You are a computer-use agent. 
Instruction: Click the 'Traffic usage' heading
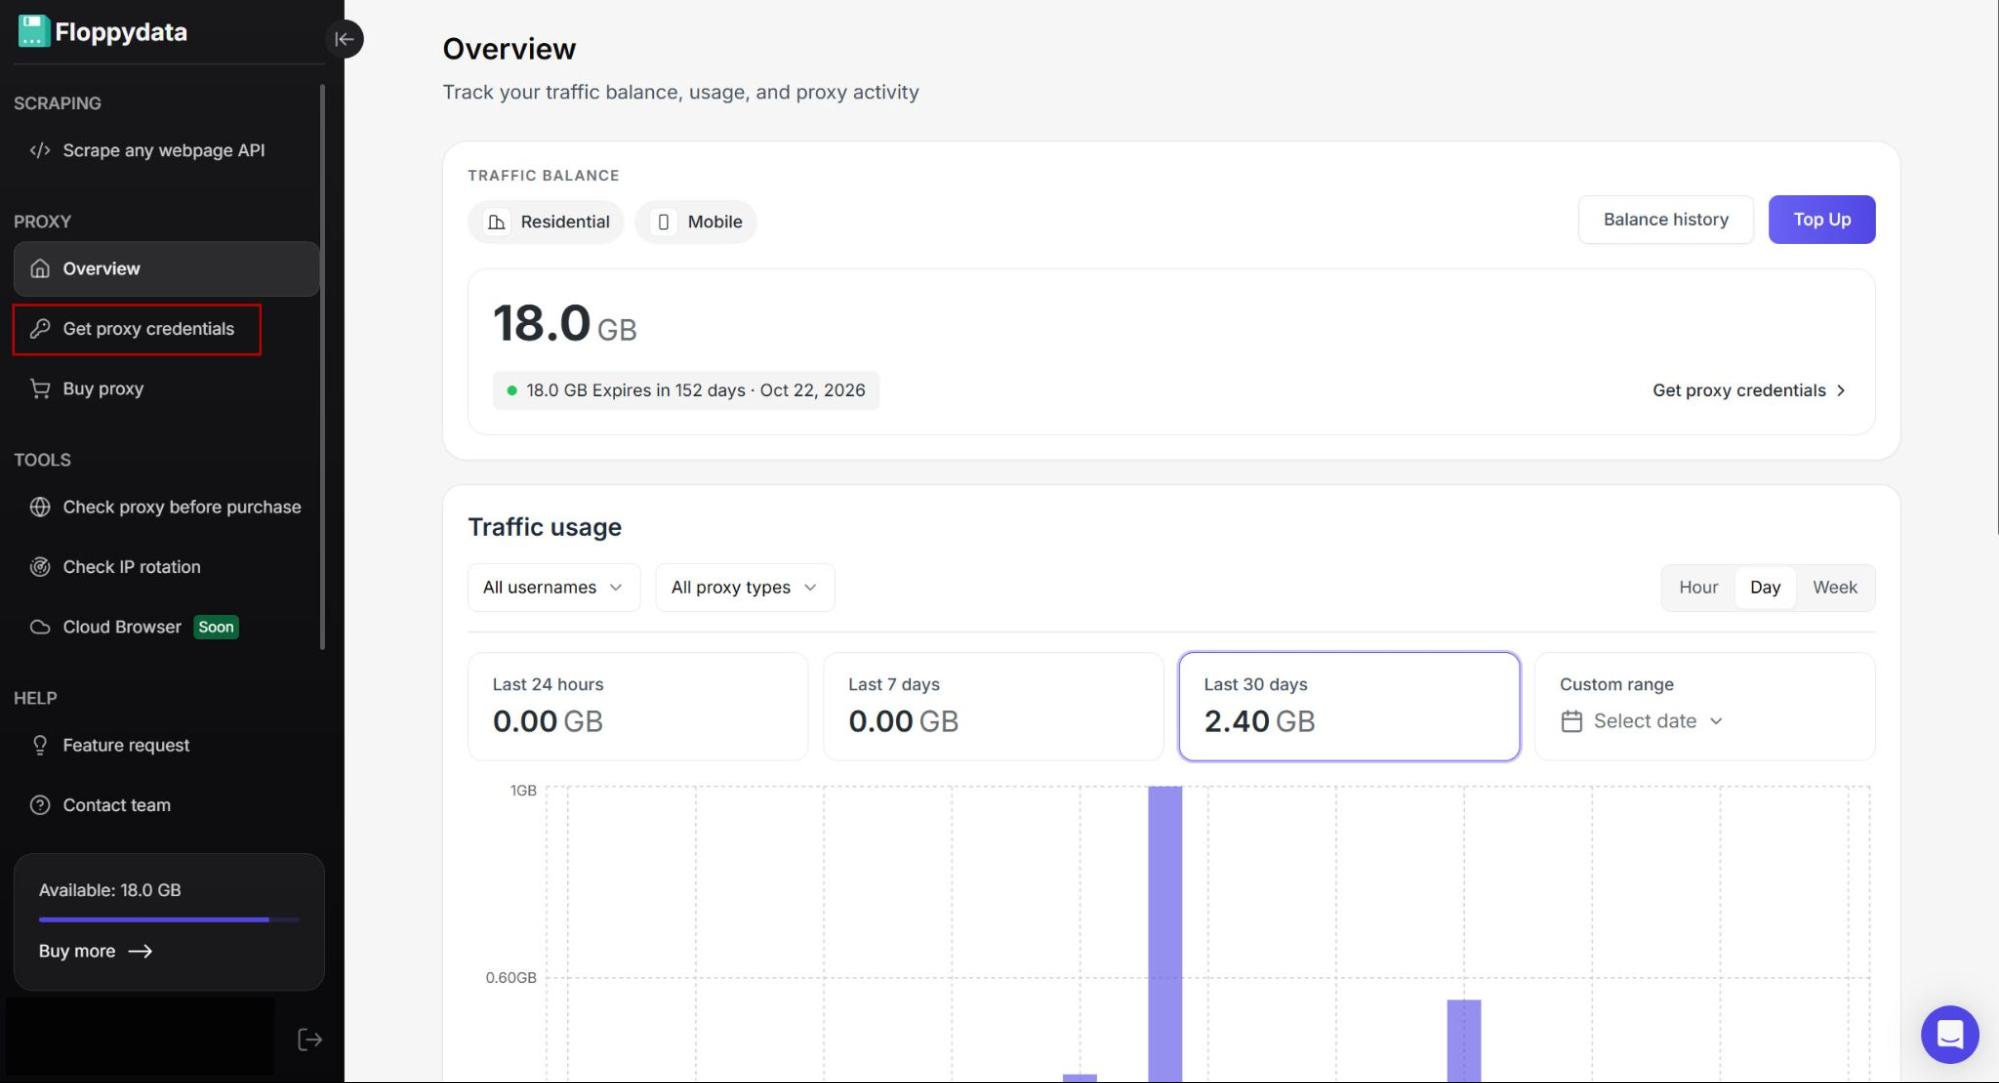point(545,527)
